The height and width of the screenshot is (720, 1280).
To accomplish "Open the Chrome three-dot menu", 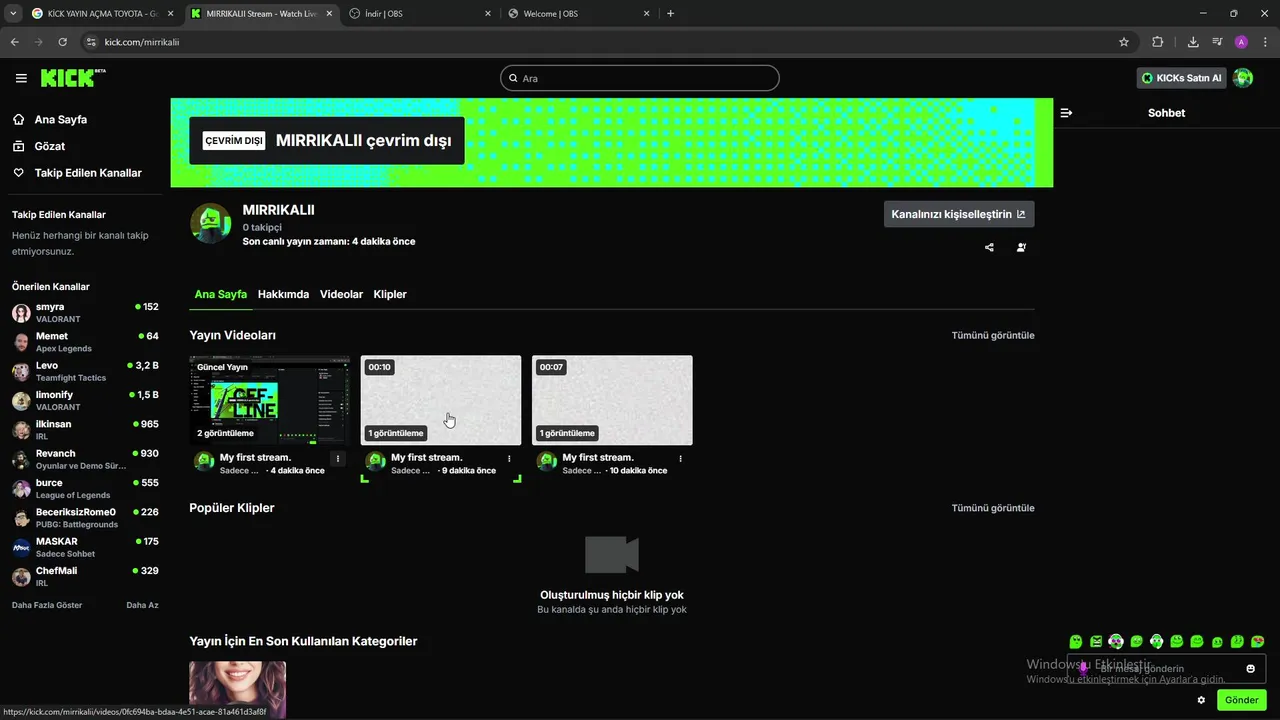I will 1265,42.
